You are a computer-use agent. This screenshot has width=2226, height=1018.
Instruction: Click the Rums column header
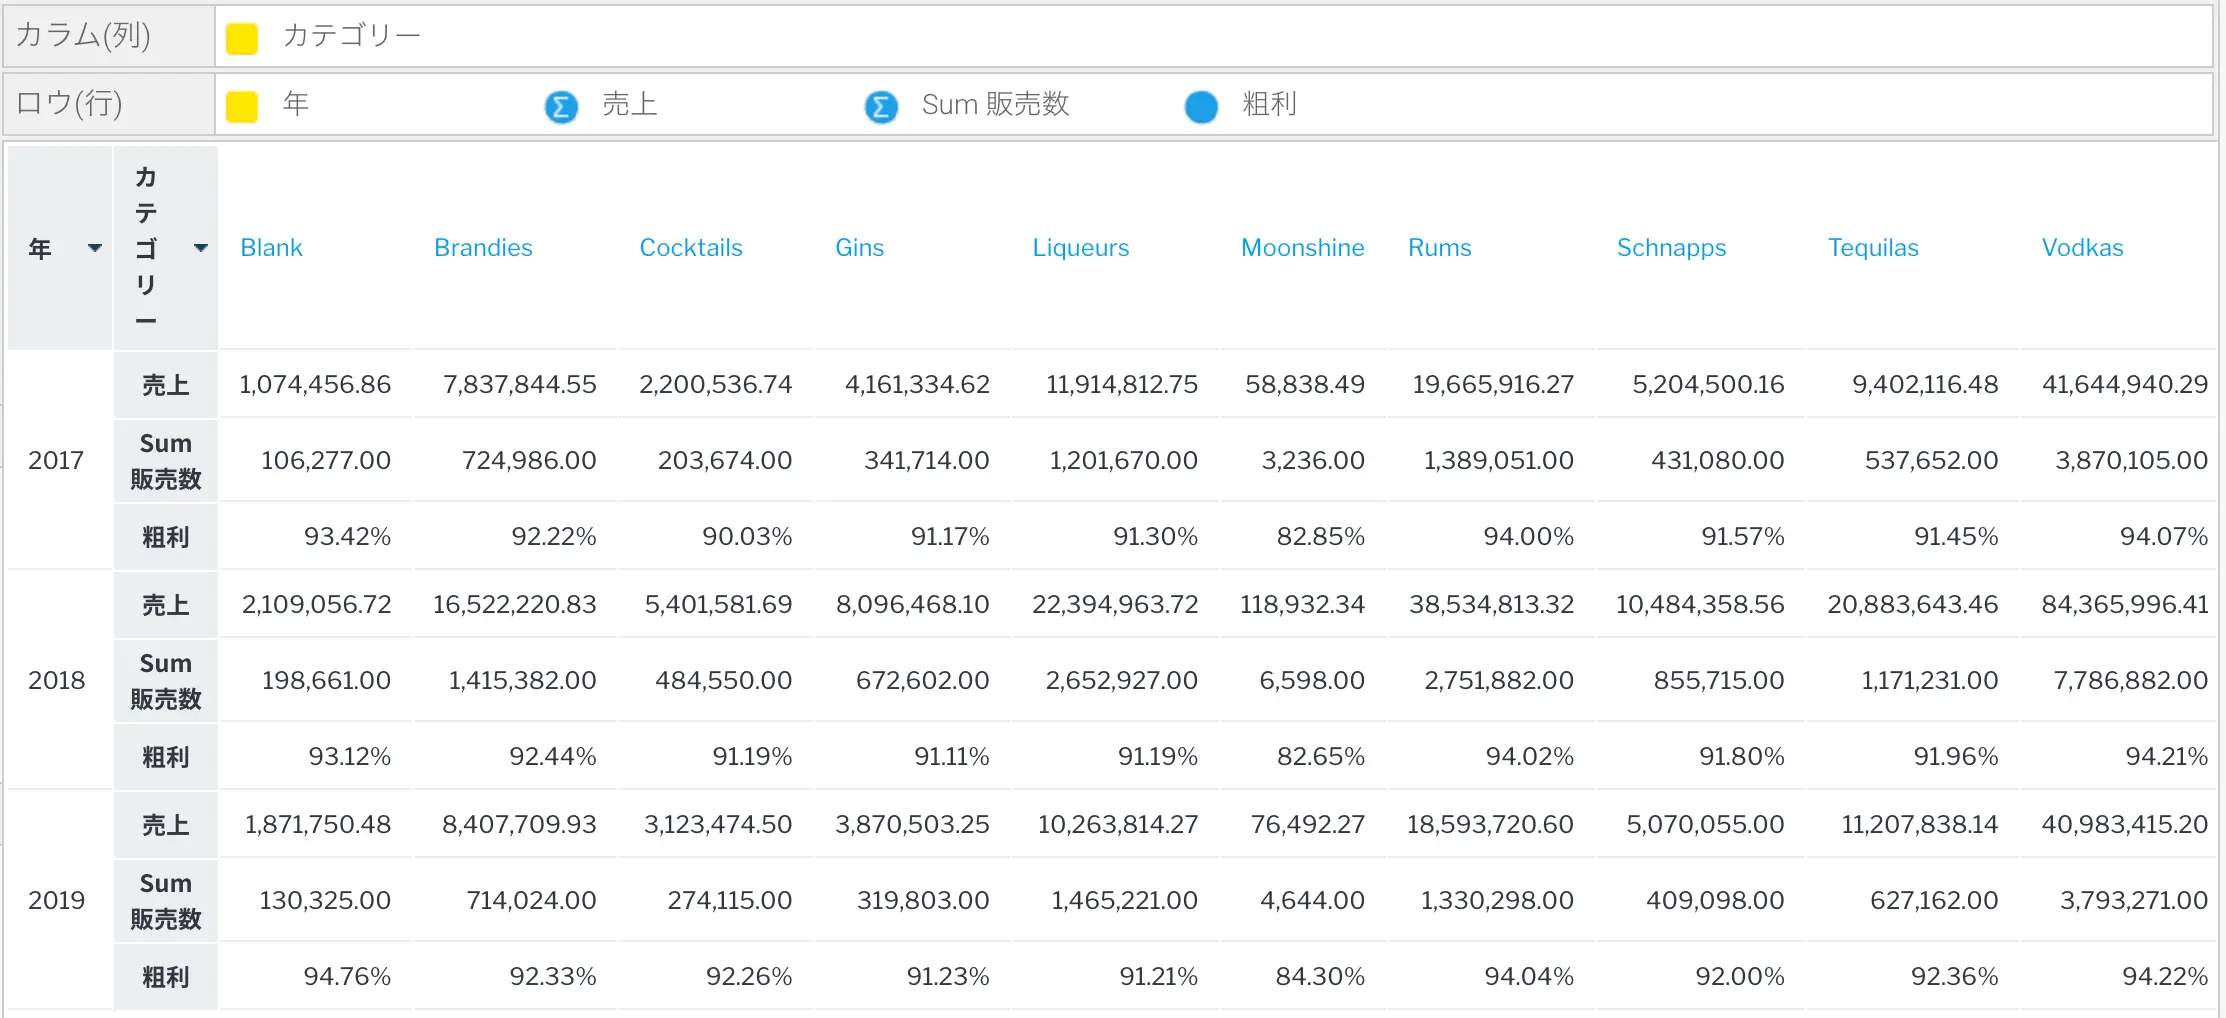(x=1439, y=248)
